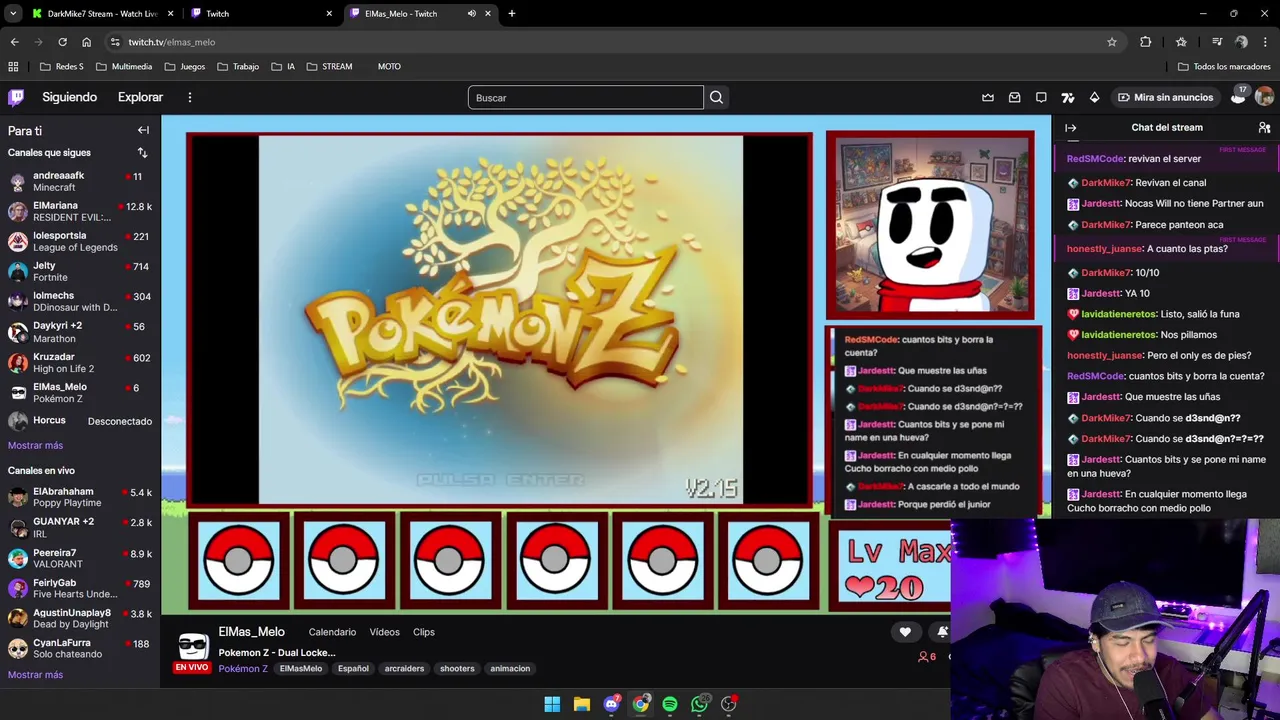This screenshot has width=1280, height=720.
Task: Open Todos los marcadores folder
Action: 1224,66
